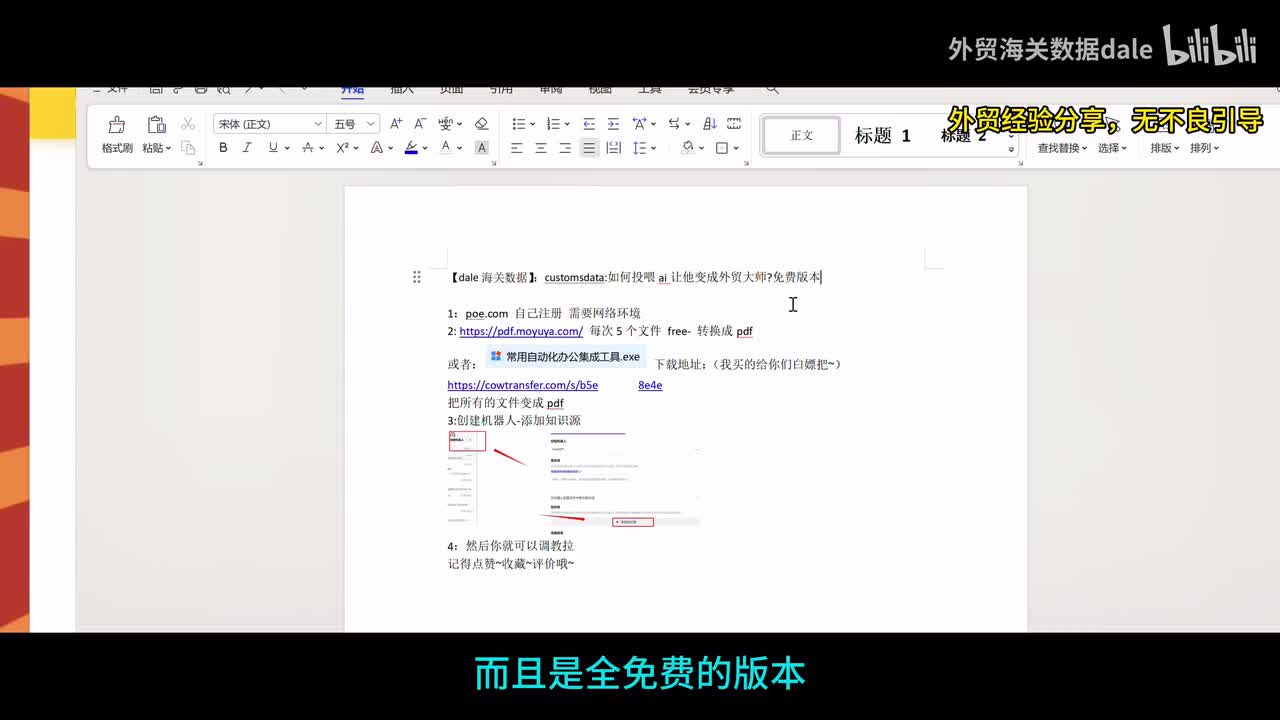Click the decrease indent icon

(589, 124)
